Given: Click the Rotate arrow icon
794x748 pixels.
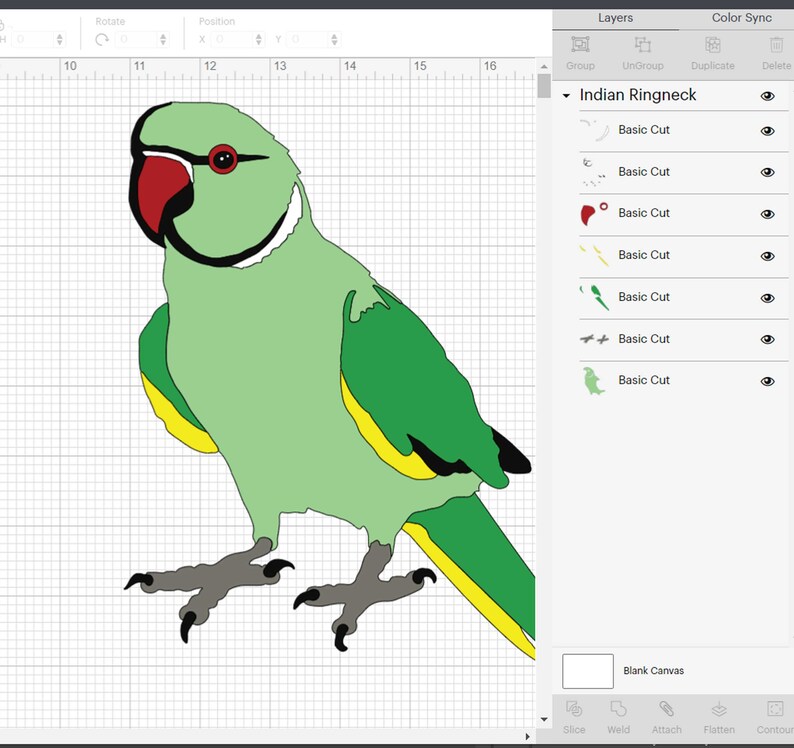Looking at the screenshot, I should [102, 40].
